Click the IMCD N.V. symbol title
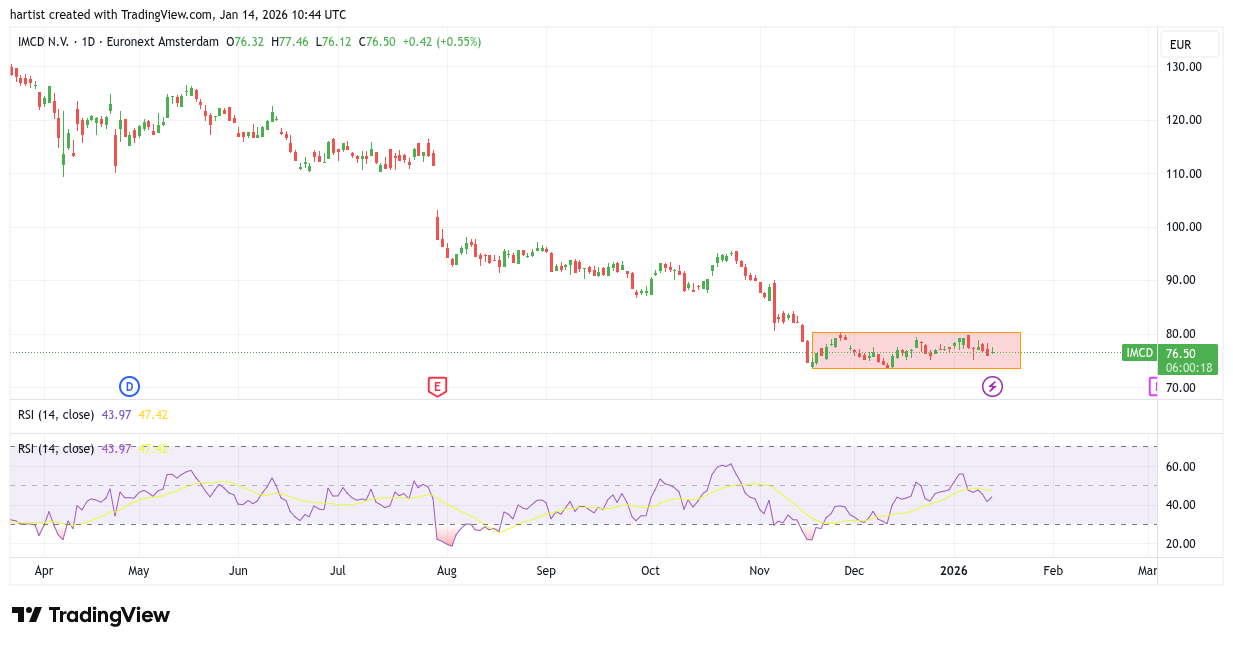The height and width of the screenshot is (645, 1233). tap(53, 42)
